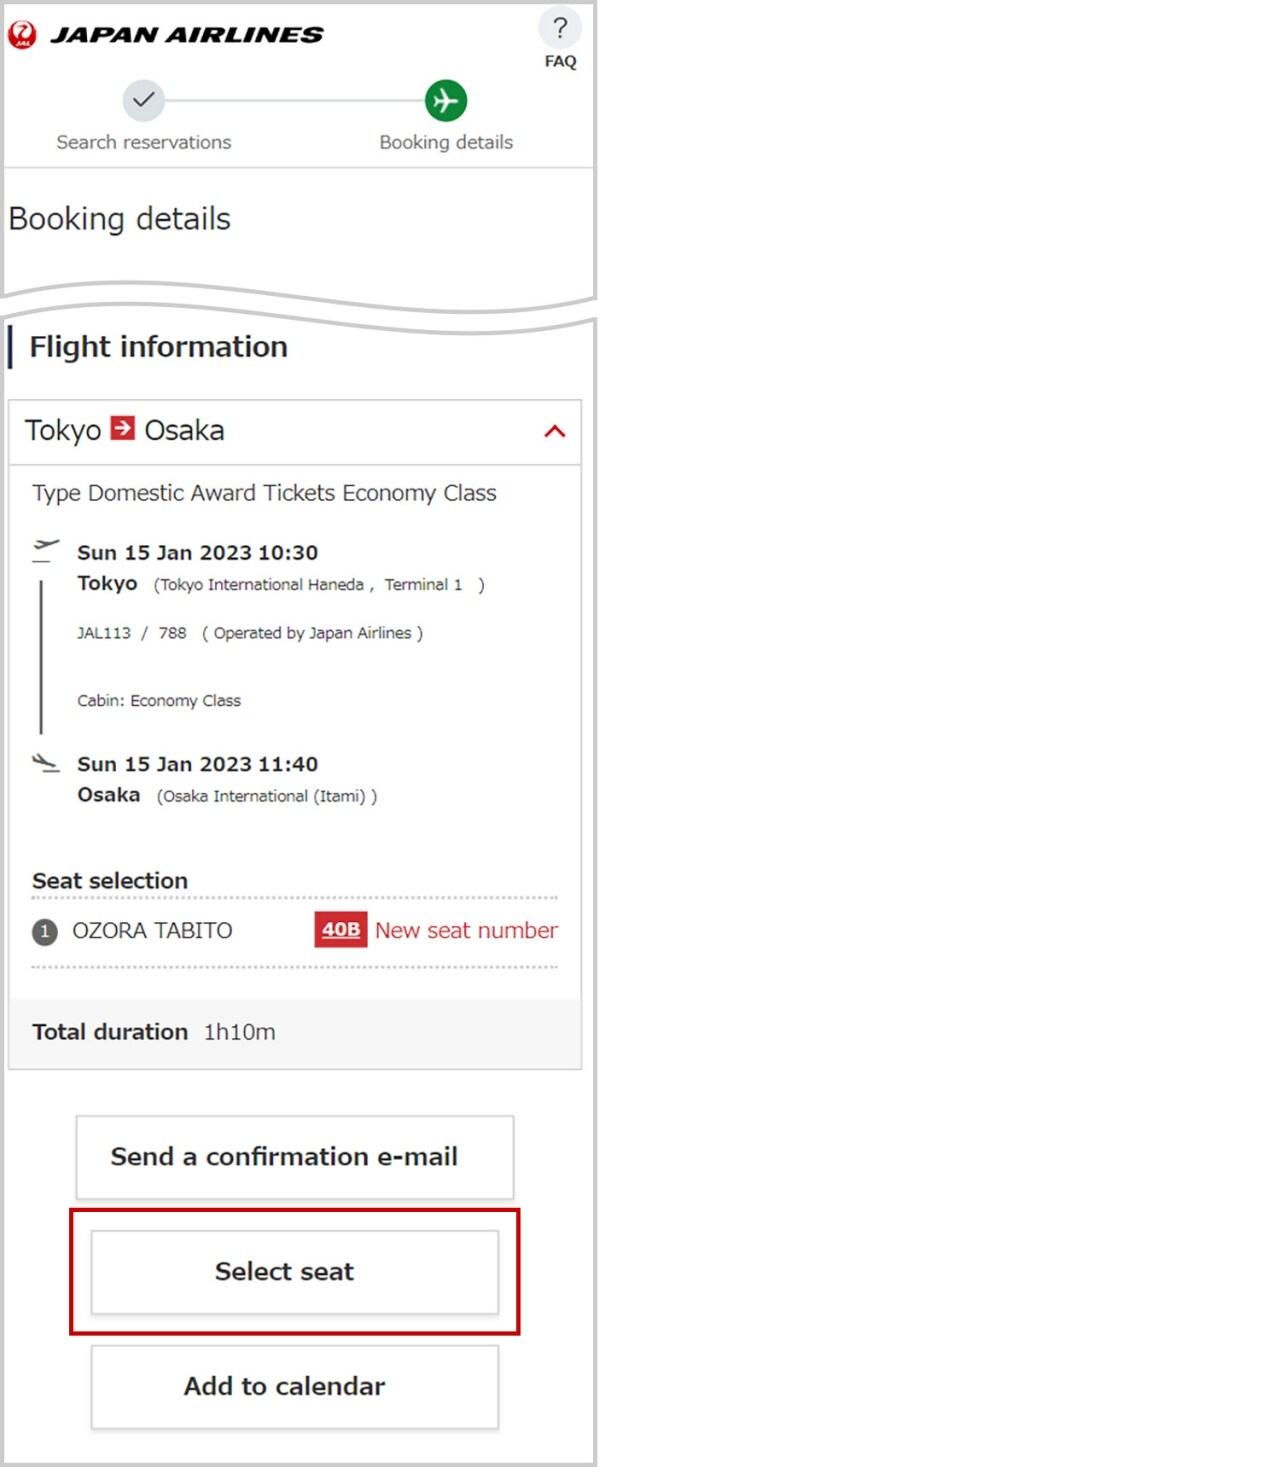Click the Search reservations checkmark step

pos(144,100)
